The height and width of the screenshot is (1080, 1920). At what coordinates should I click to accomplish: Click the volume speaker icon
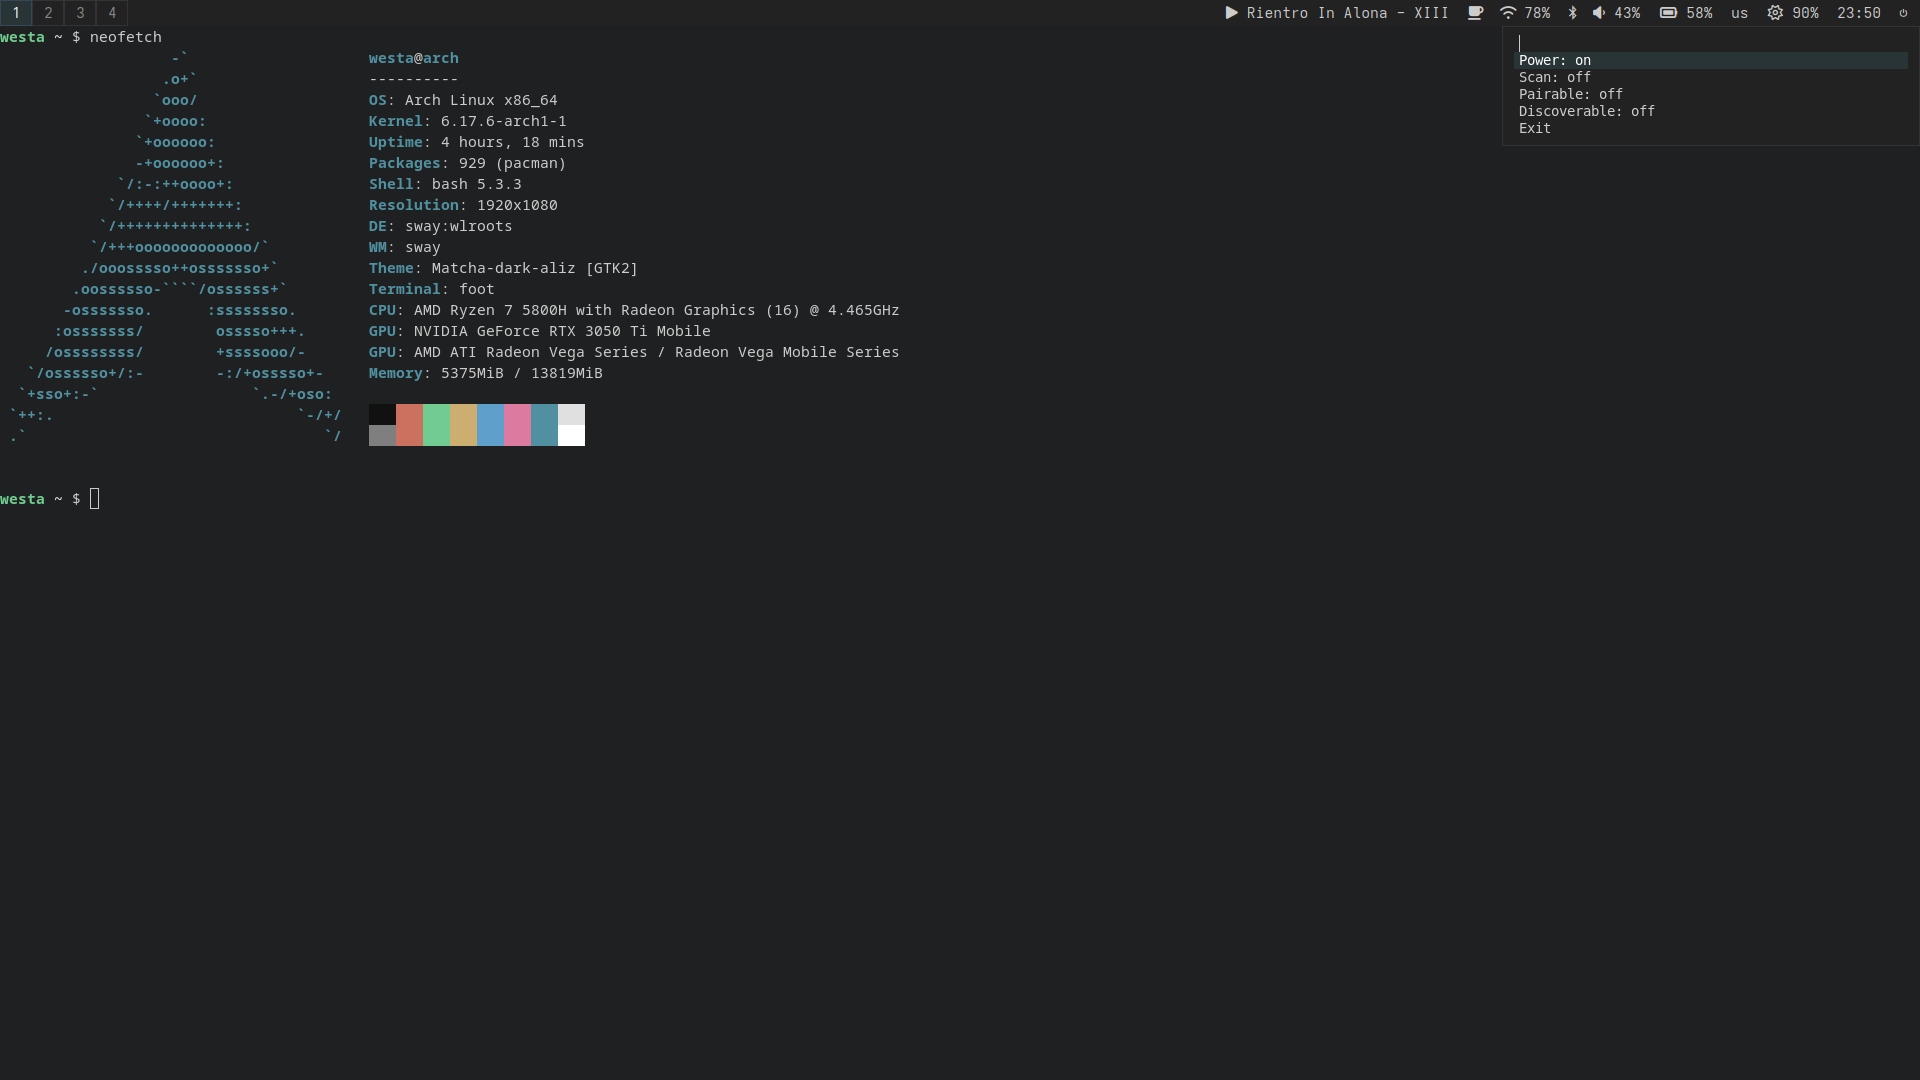click(x=1598, y=13)
